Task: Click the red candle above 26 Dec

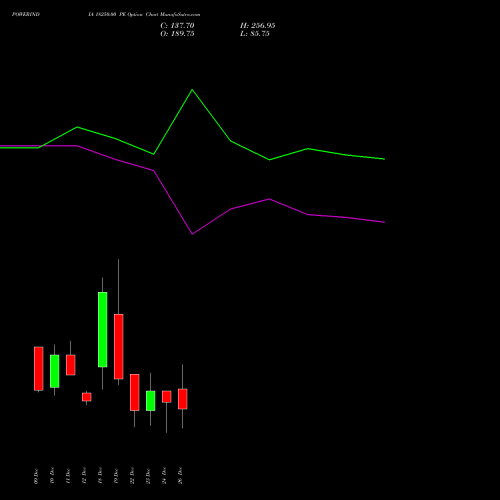Action: tap(183, 399)
